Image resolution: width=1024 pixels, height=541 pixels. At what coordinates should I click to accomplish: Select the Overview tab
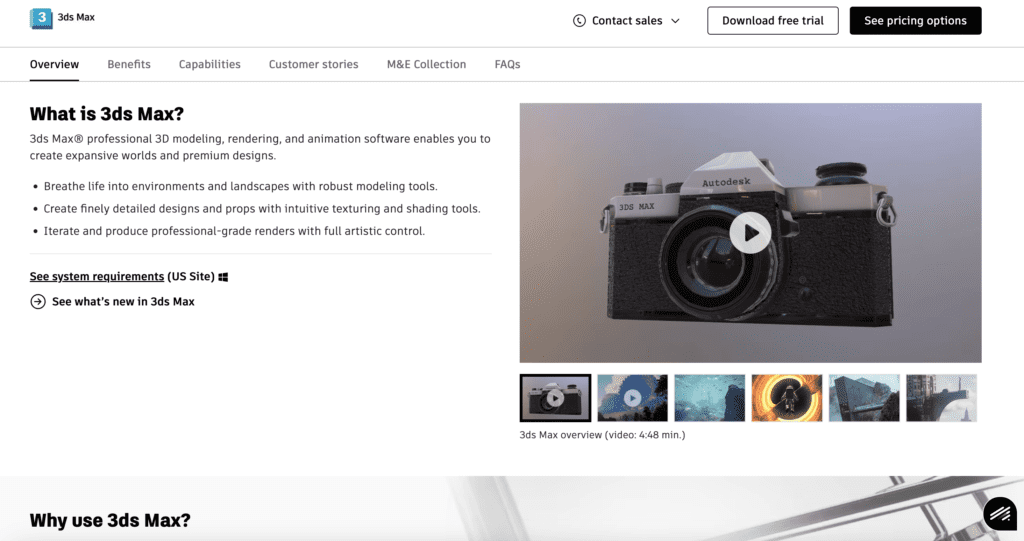(x=54, y=64)
